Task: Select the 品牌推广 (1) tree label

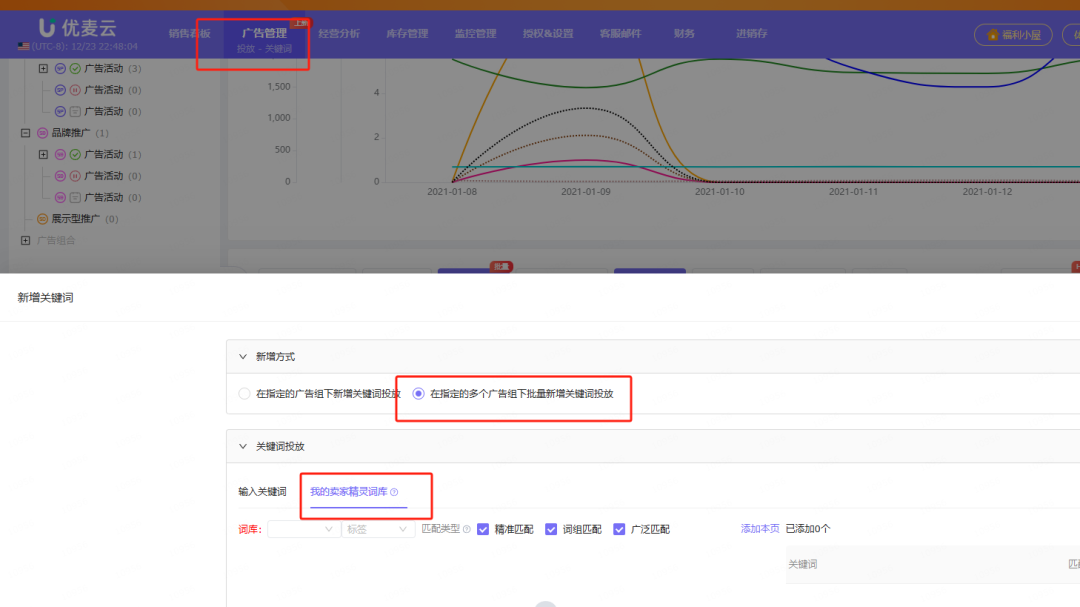Action: [80, 132]
